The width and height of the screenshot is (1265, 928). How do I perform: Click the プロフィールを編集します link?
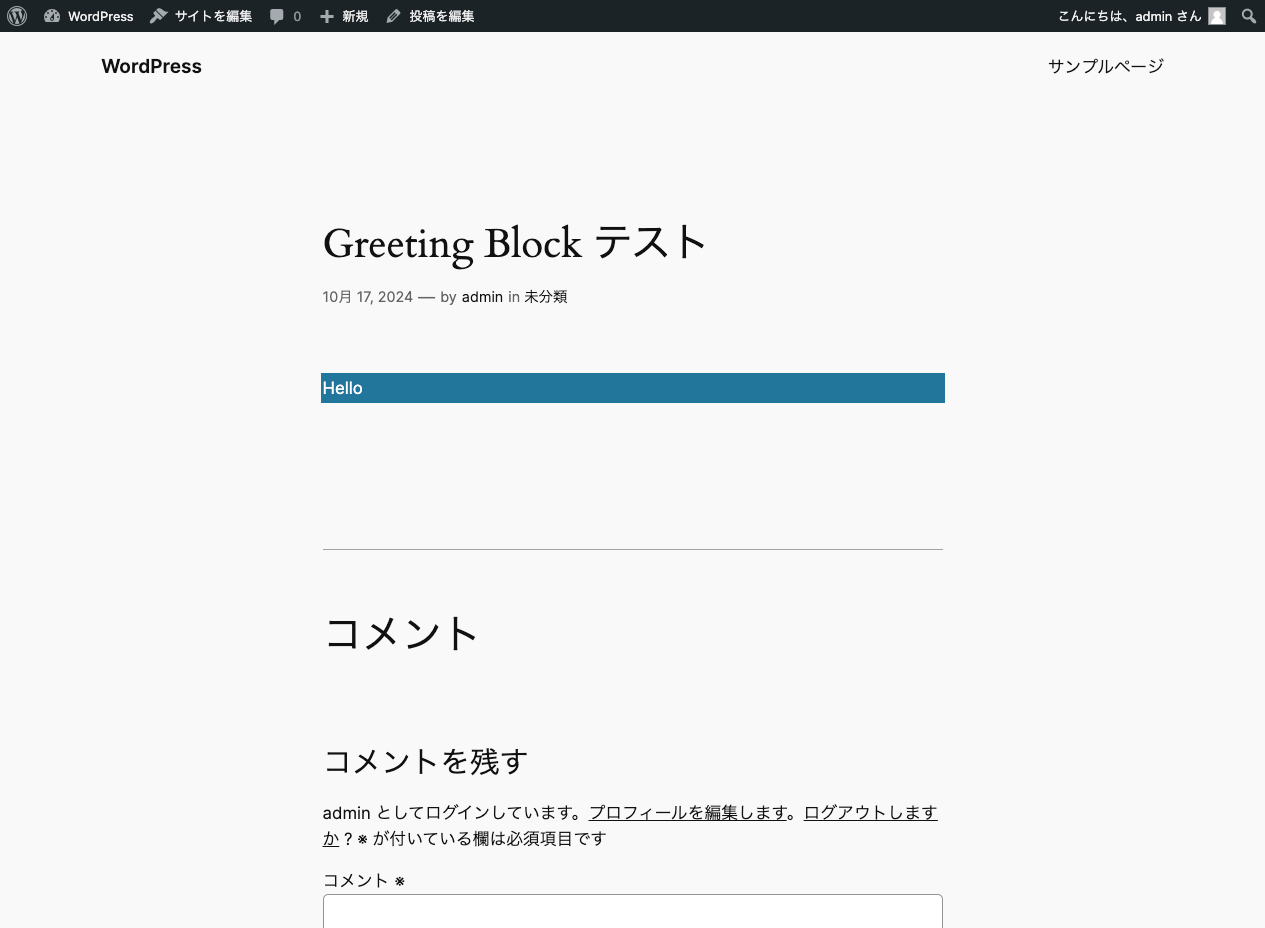[x=688, y=812]
